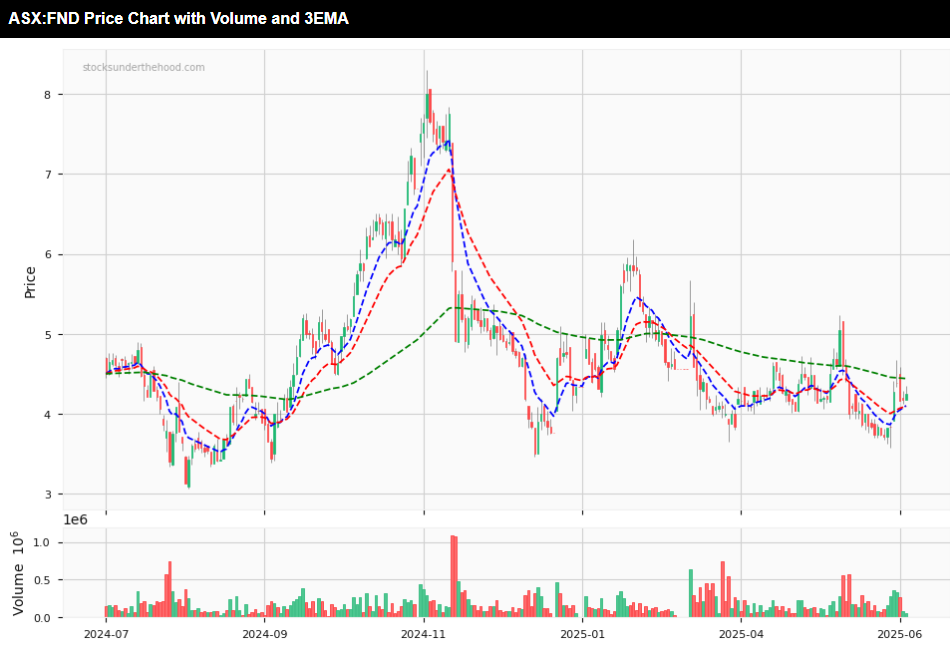This screenshot has width=950, height=649.
Task: Click the Price y-axis label
Action: [x=30, y=282]
